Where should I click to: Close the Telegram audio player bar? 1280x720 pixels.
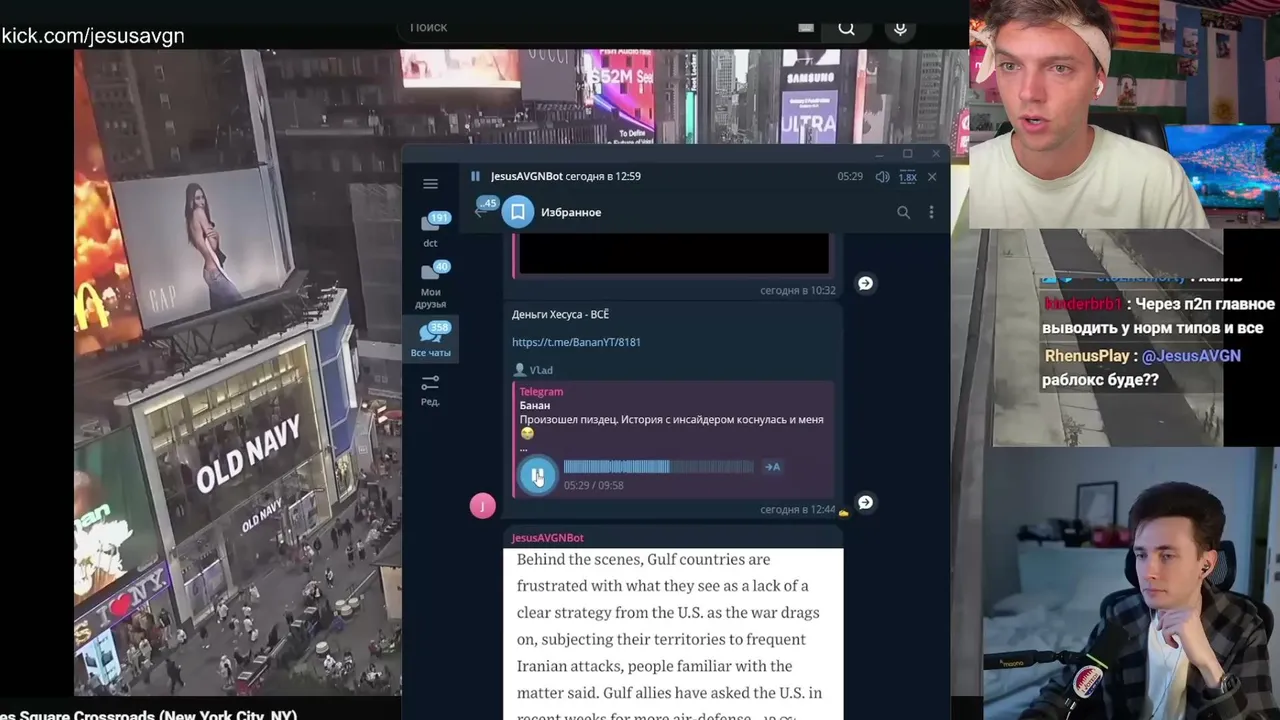pyautogui.click(x=932, y=177)
